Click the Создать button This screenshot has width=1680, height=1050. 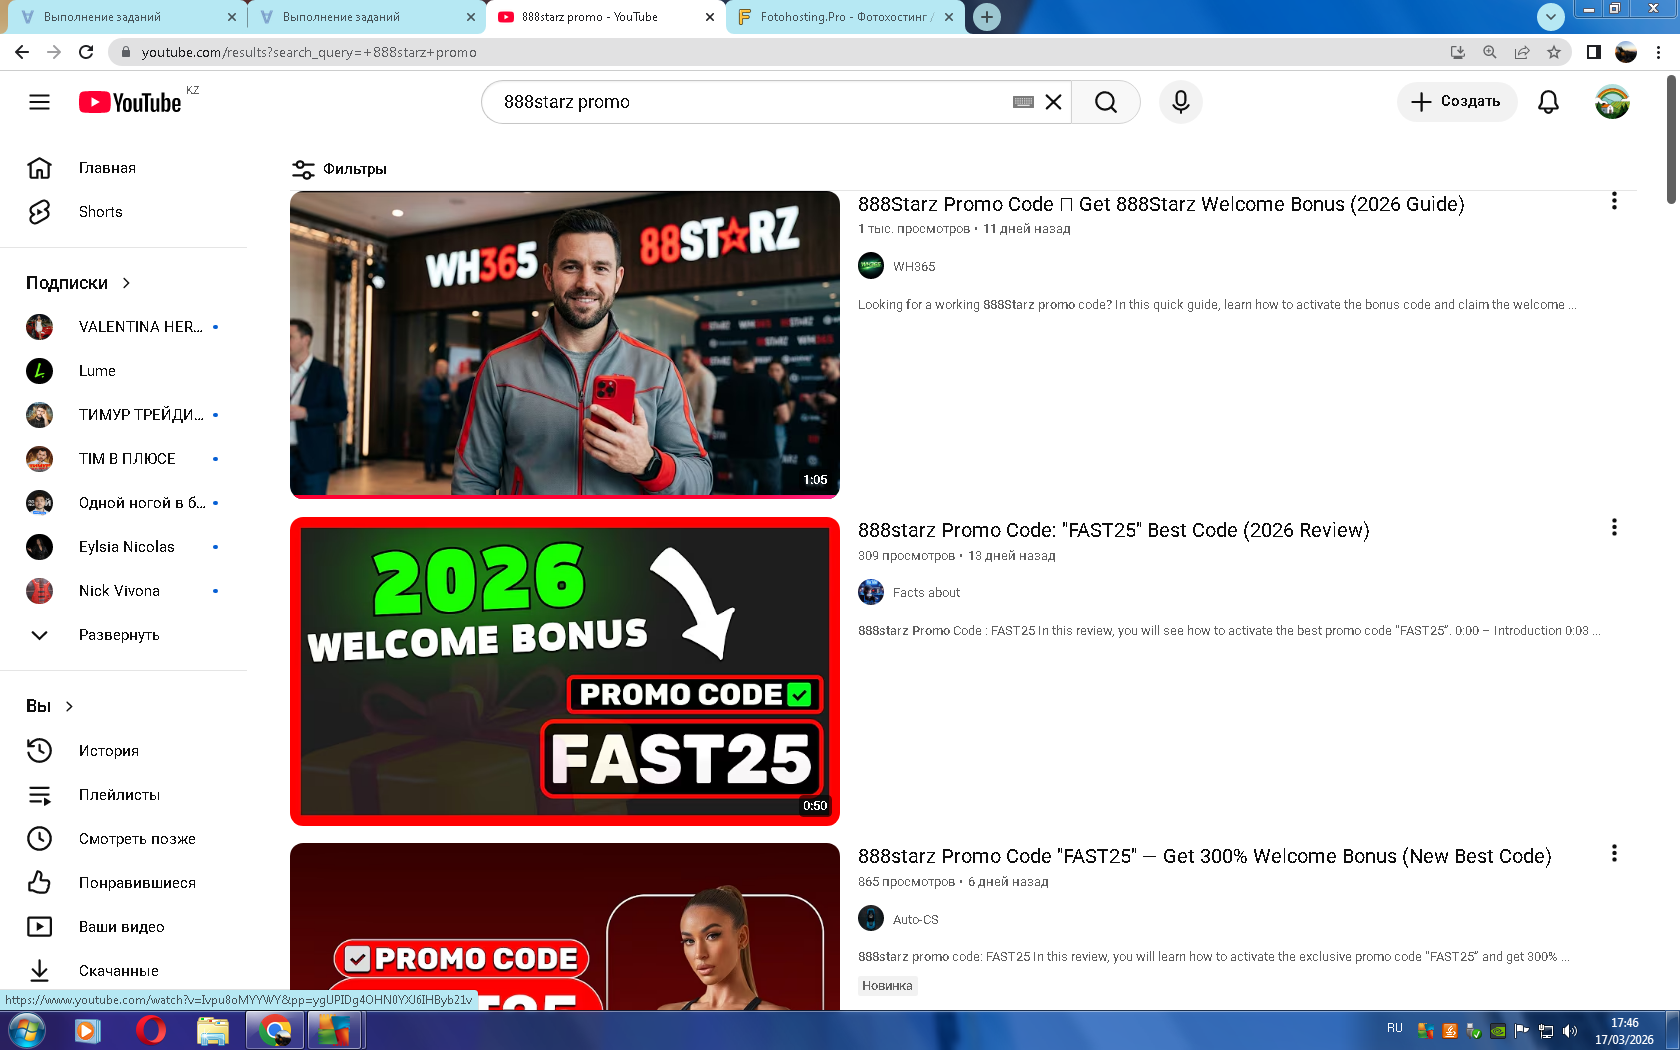coord(1456,102)
